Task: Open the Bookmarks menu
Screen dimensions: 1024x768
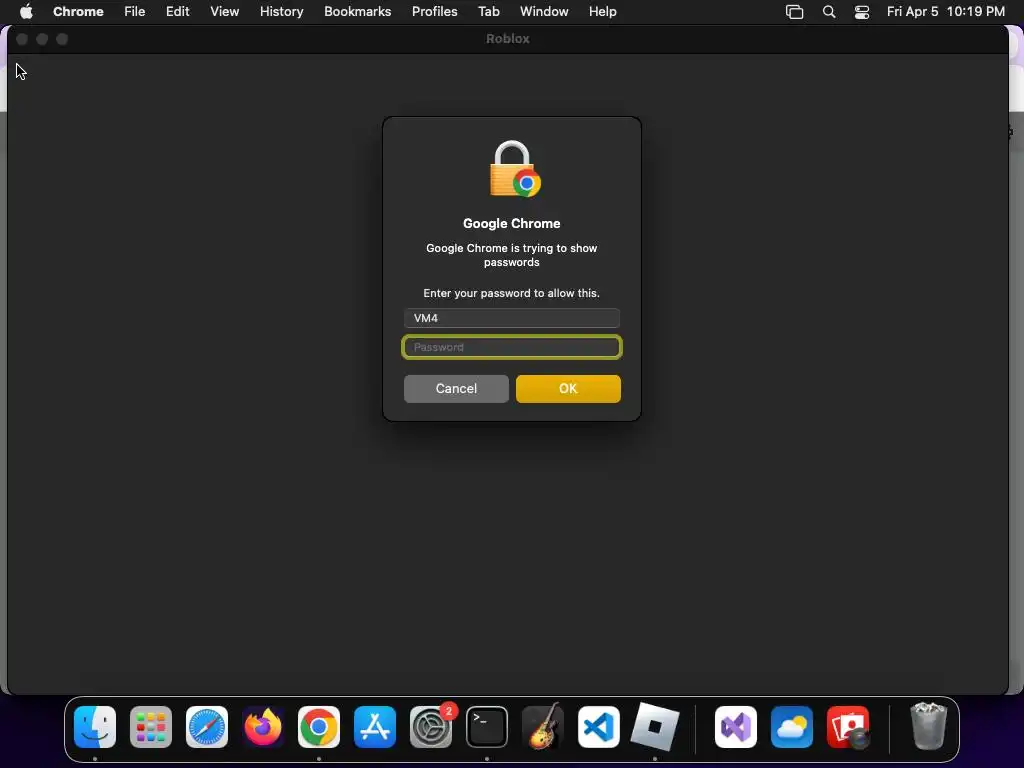Action: pyautogui.click(x=358, y=12)
